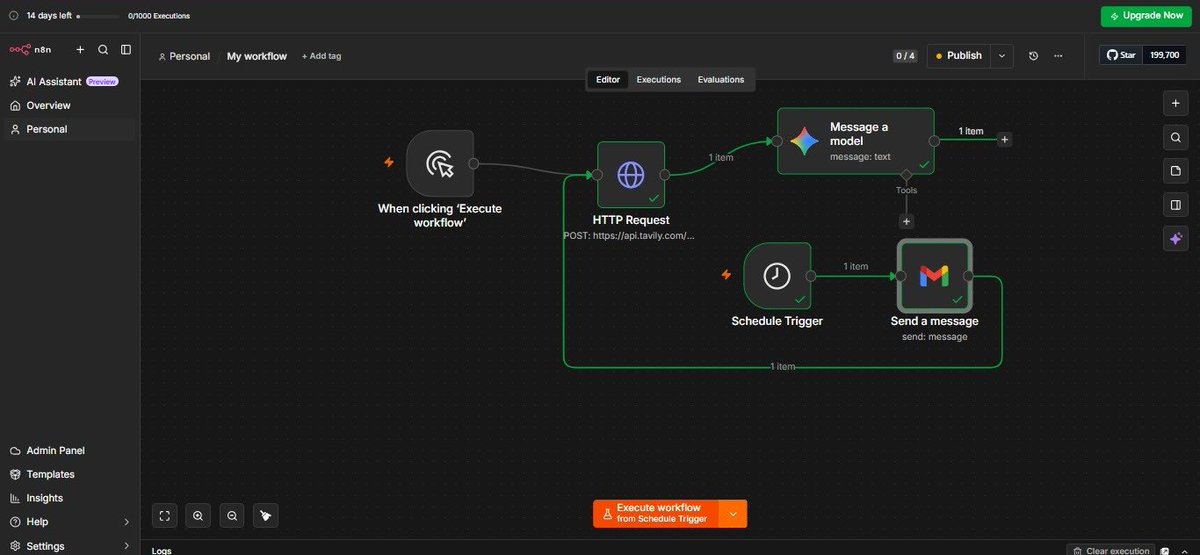
Task: Click the 0 / 4 counter badge
Action: click(x=904, y=56)
